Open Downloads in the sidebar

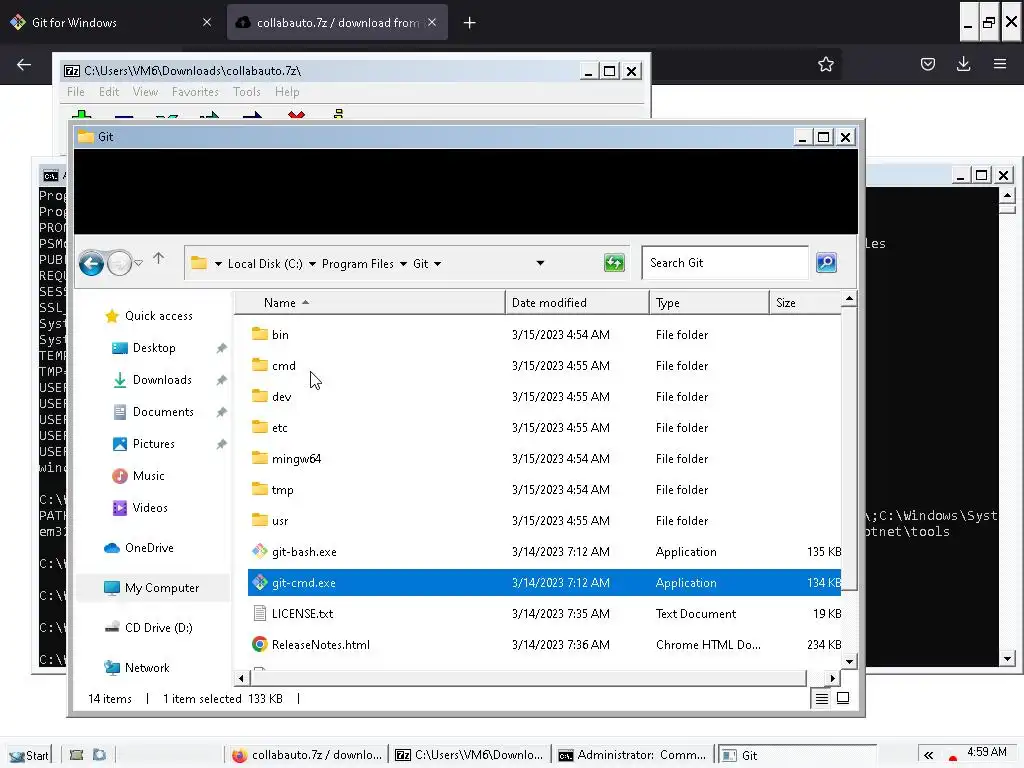162,380
